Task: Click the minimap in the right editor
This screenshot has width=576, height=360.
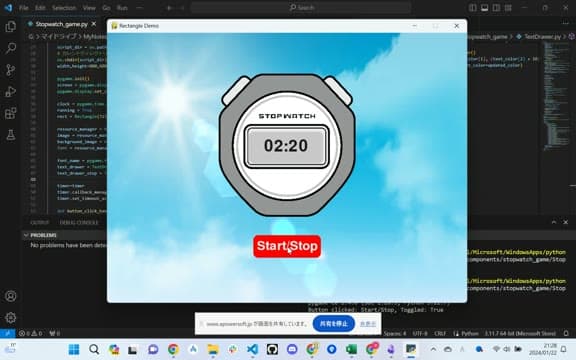Action: (x=557, y=96)
